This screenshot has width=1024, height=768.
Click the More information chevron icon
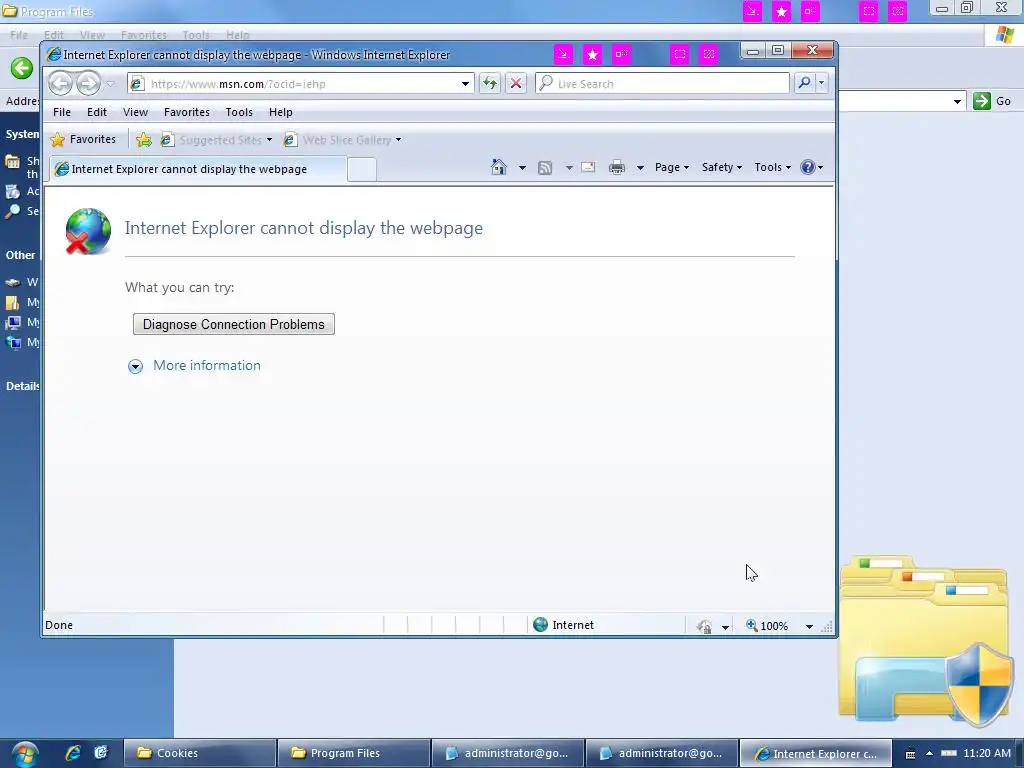click(x=135, y=366)
